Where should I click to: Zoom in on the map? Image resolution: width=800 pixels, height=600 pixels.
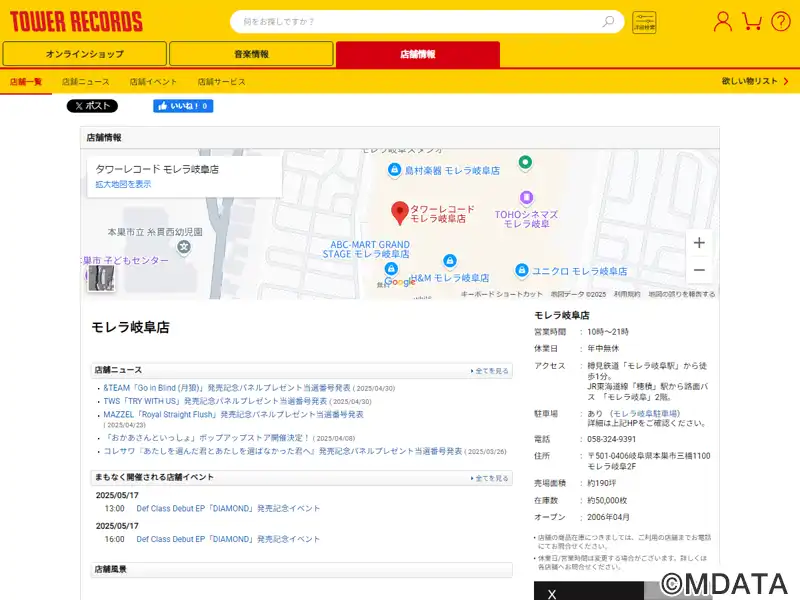tap(699, 243)
